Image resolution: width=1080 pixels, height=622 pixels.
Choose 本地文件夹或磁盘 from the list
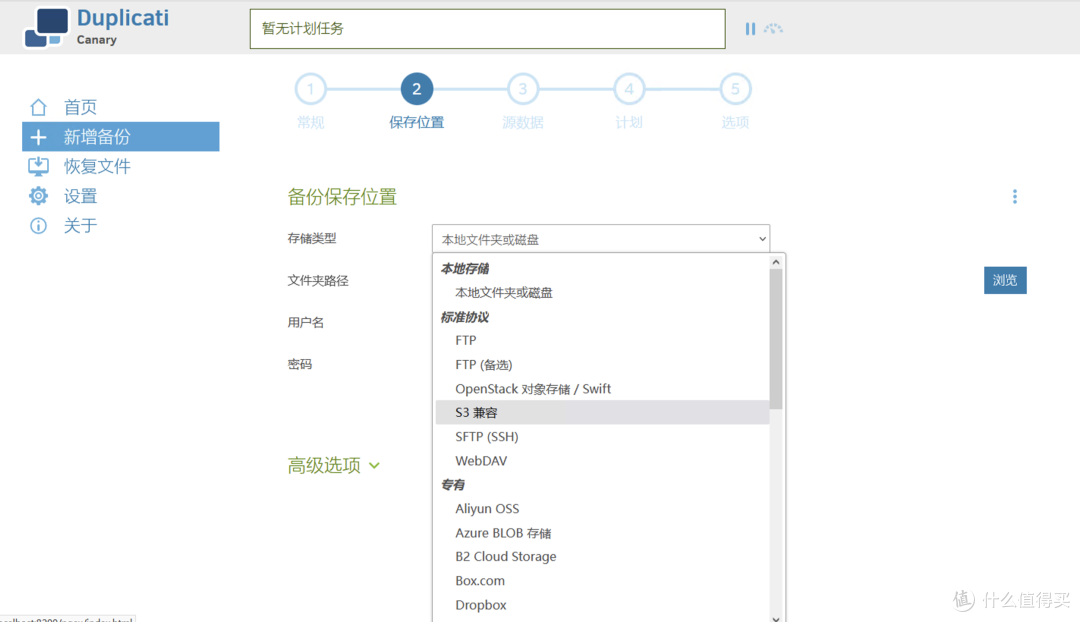pos(603,293)
